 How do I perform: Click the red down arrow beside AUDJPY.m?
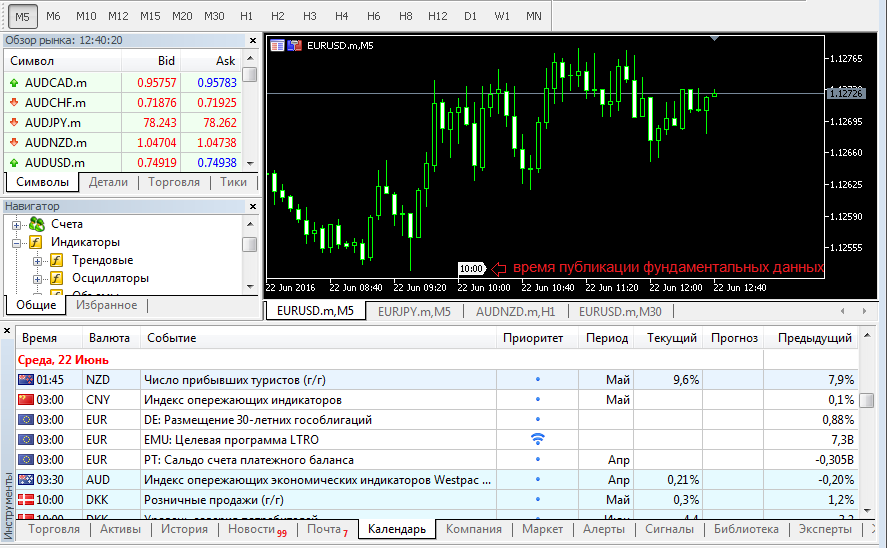pyautogui.click(x=14, y=123)
